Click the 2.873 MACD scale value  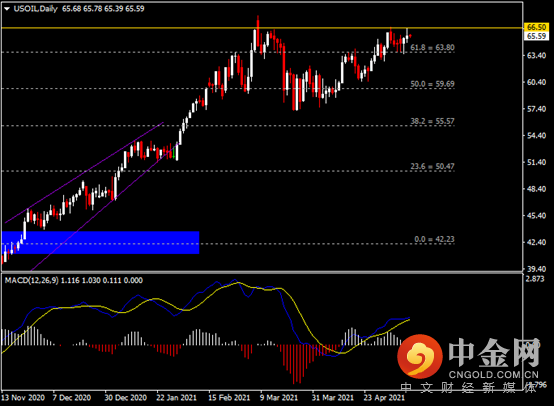point(535,279)
